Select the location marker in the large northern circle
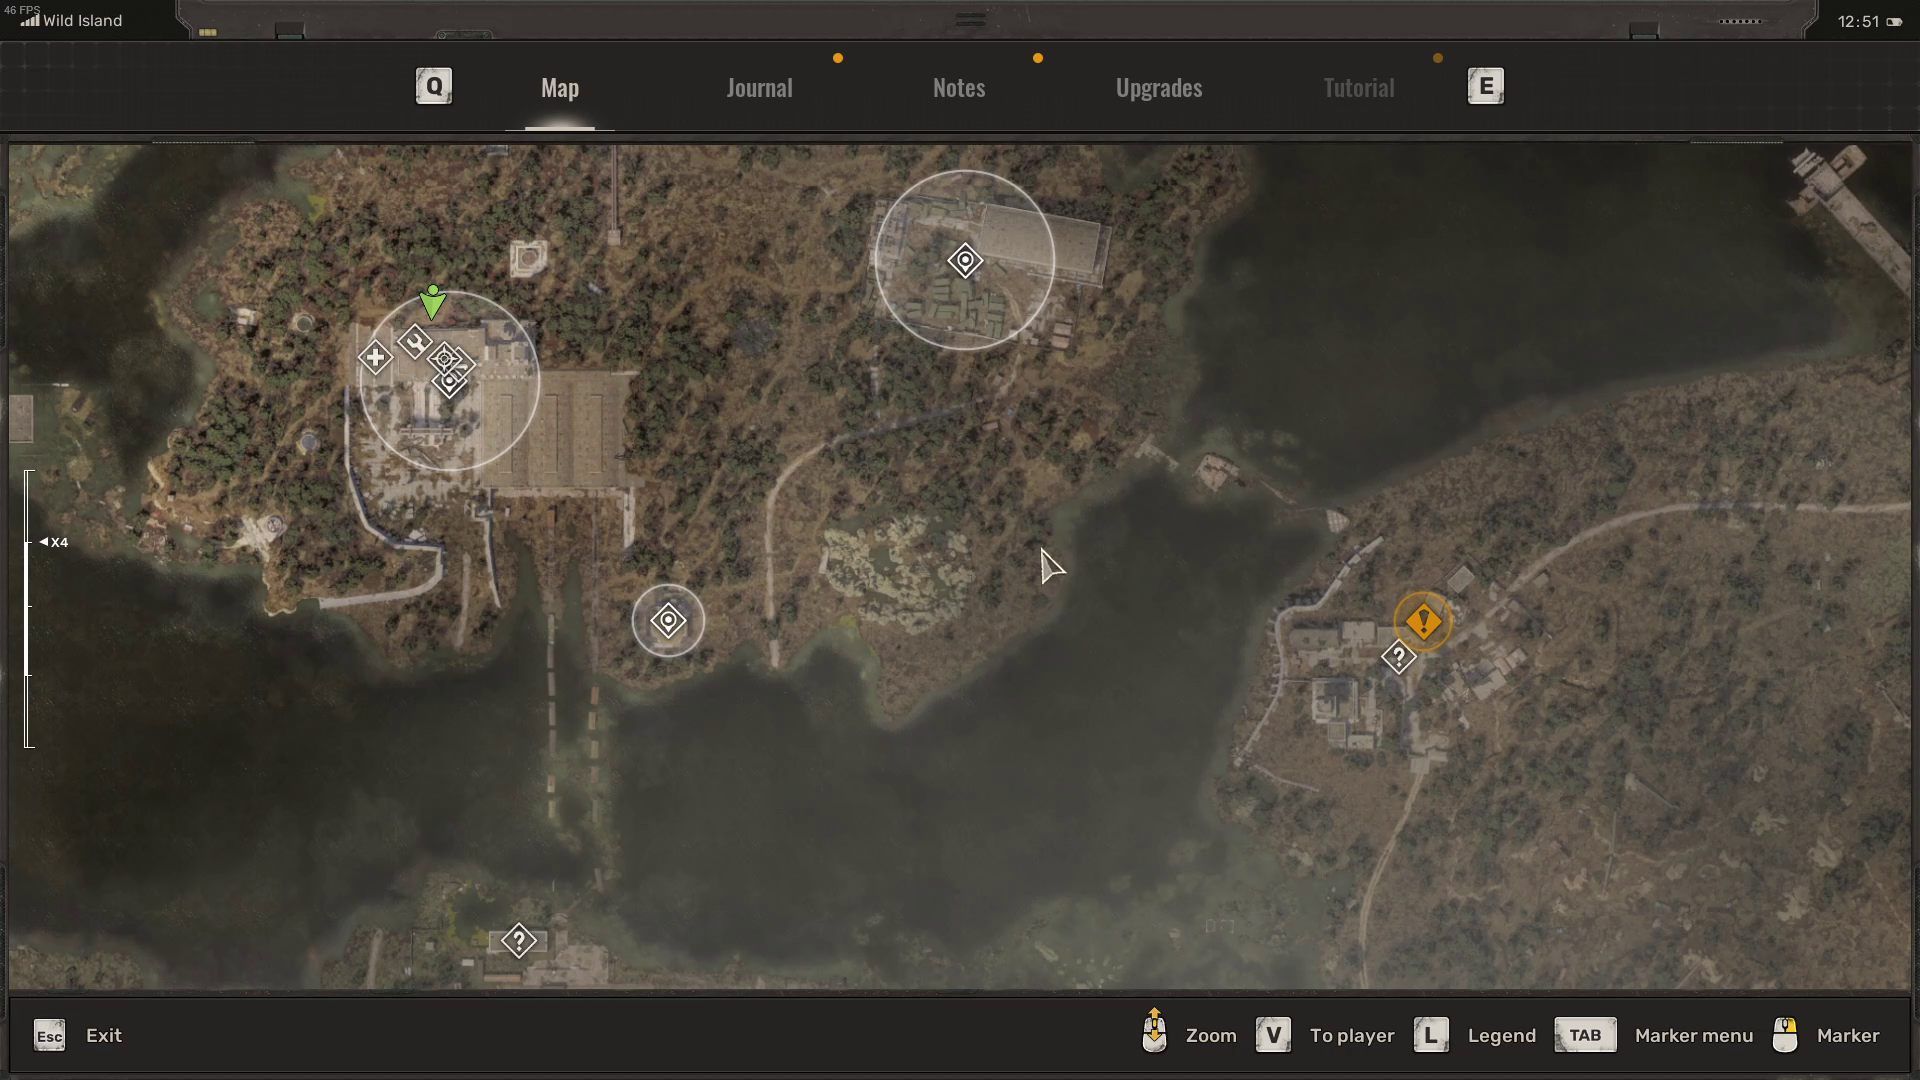 click(x=965, y=261)
